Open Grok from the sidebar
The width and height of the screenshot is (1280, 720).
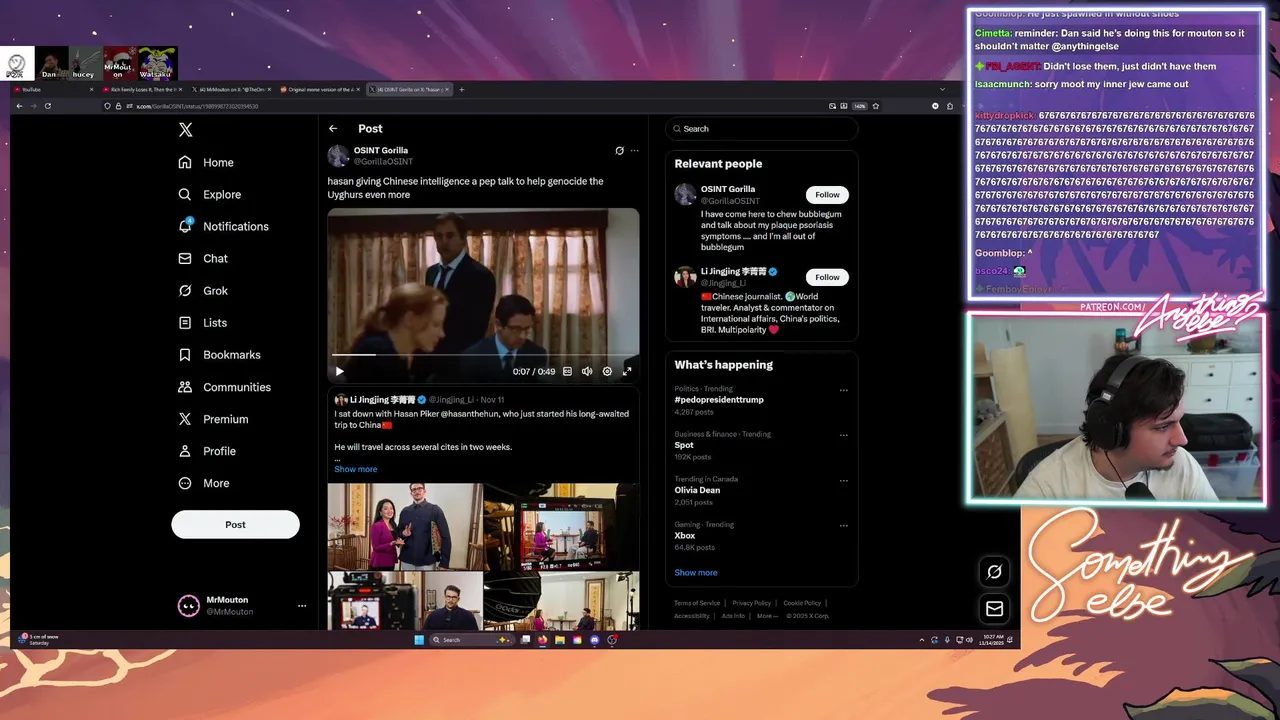click(203, 290)
